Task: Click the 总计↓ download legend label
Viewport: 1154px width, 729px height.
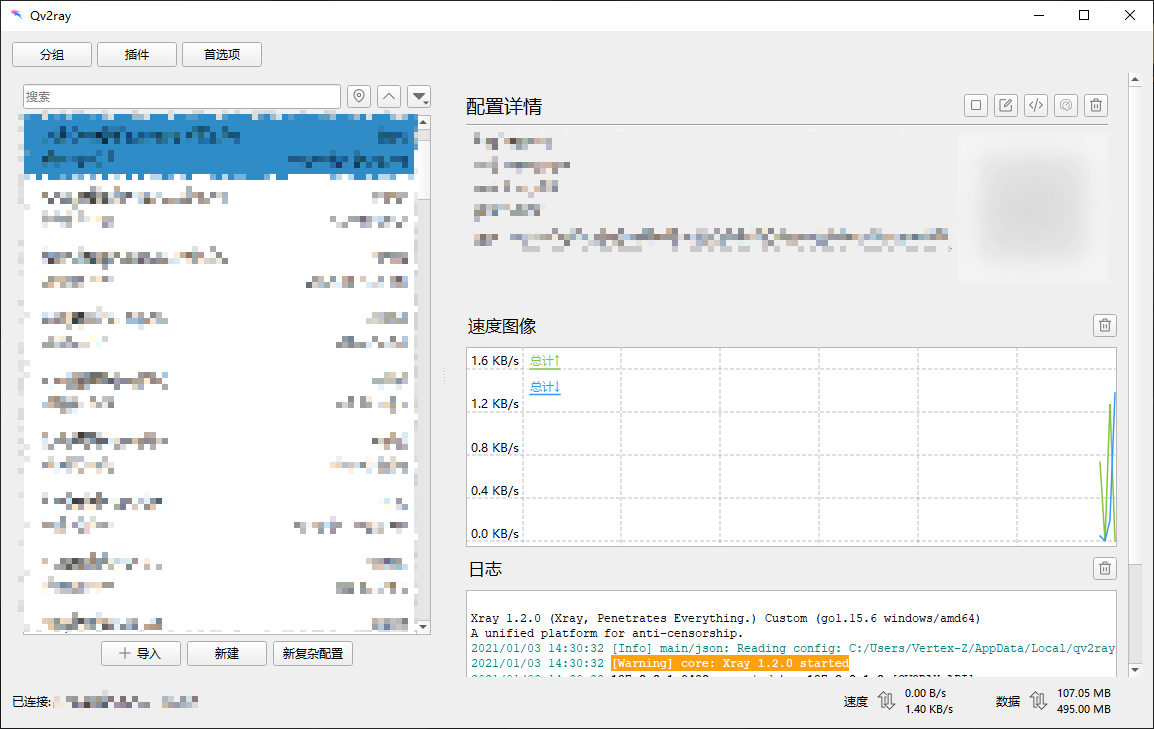Action: [545, 387]
